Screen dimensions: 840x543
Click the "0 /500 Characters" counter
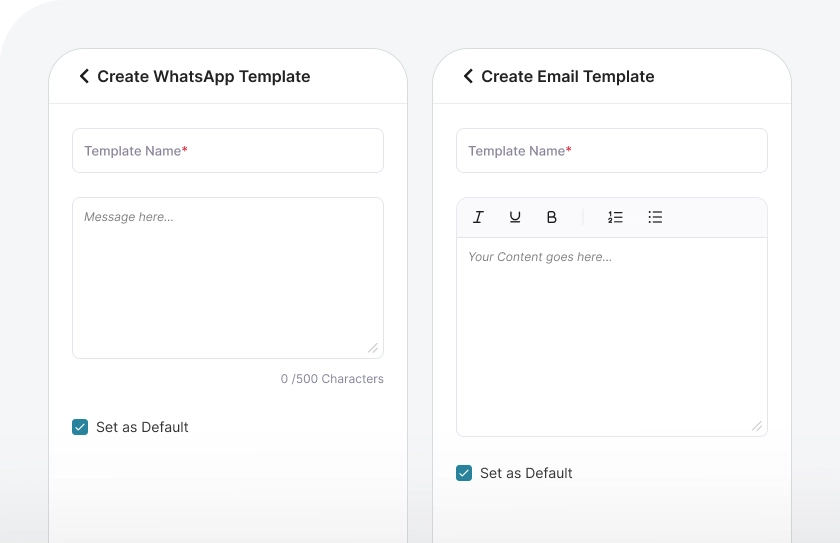[332, 379]
